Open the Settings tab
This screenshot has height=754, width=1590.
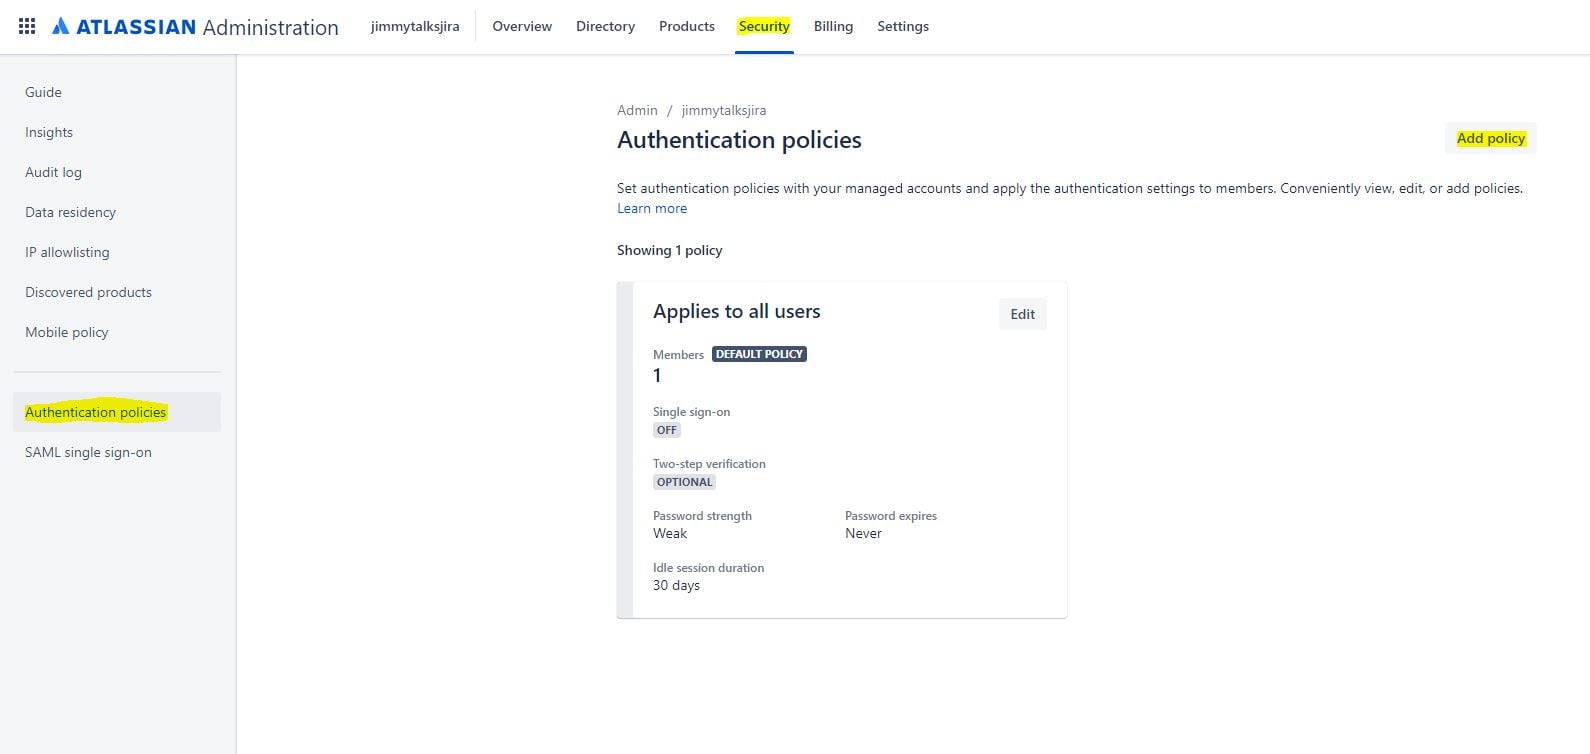(903, 26)
